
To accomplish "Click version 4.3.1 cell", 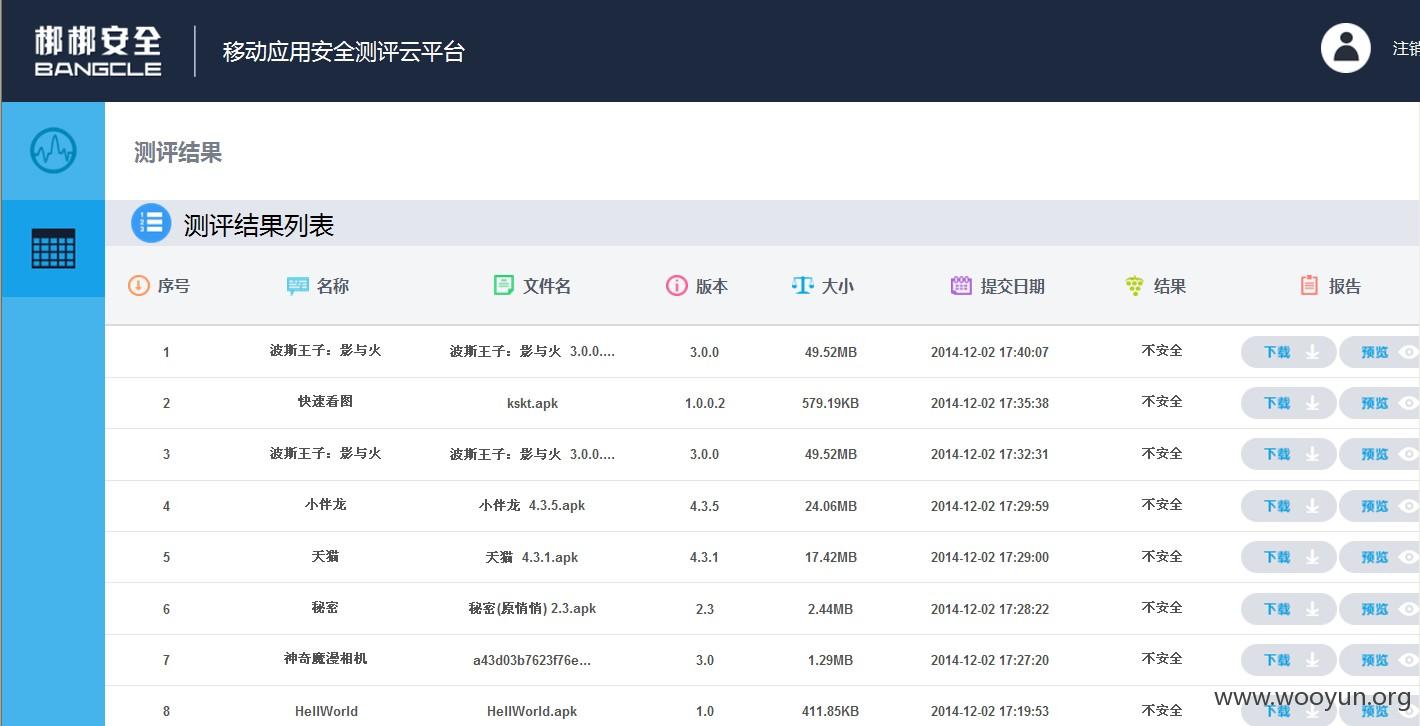I will click(x=704, y=557).
